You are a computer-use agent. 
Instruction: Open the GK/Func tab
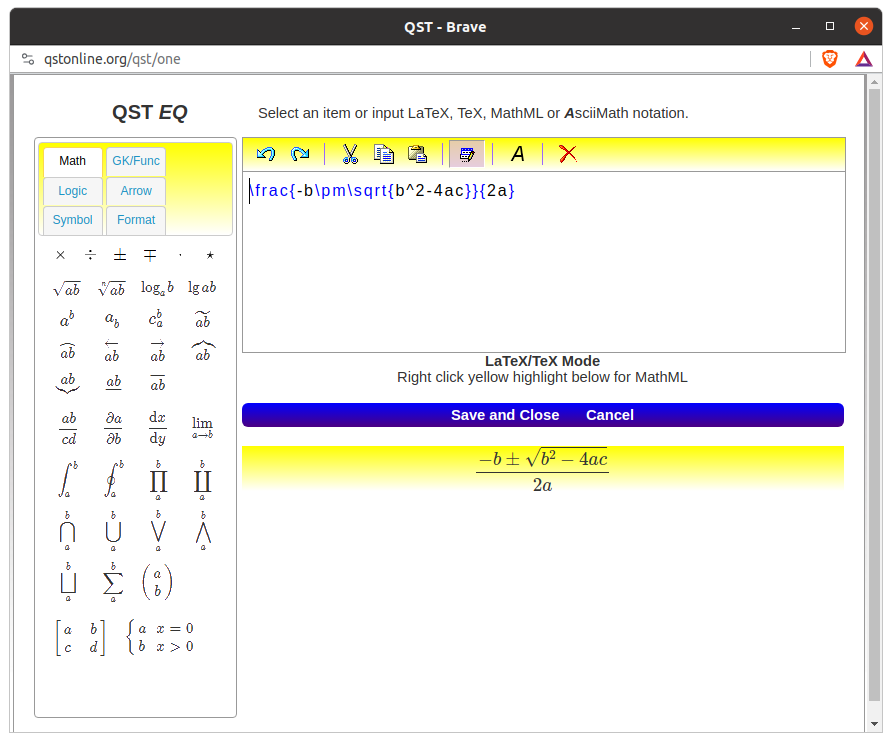point(136,161)
